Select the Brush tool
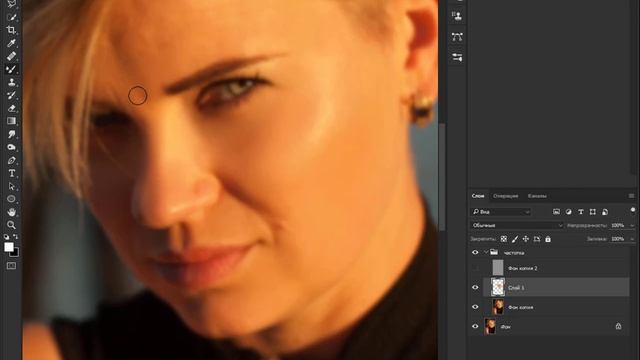This screenshot has height=360, width=640. point(11,69)
